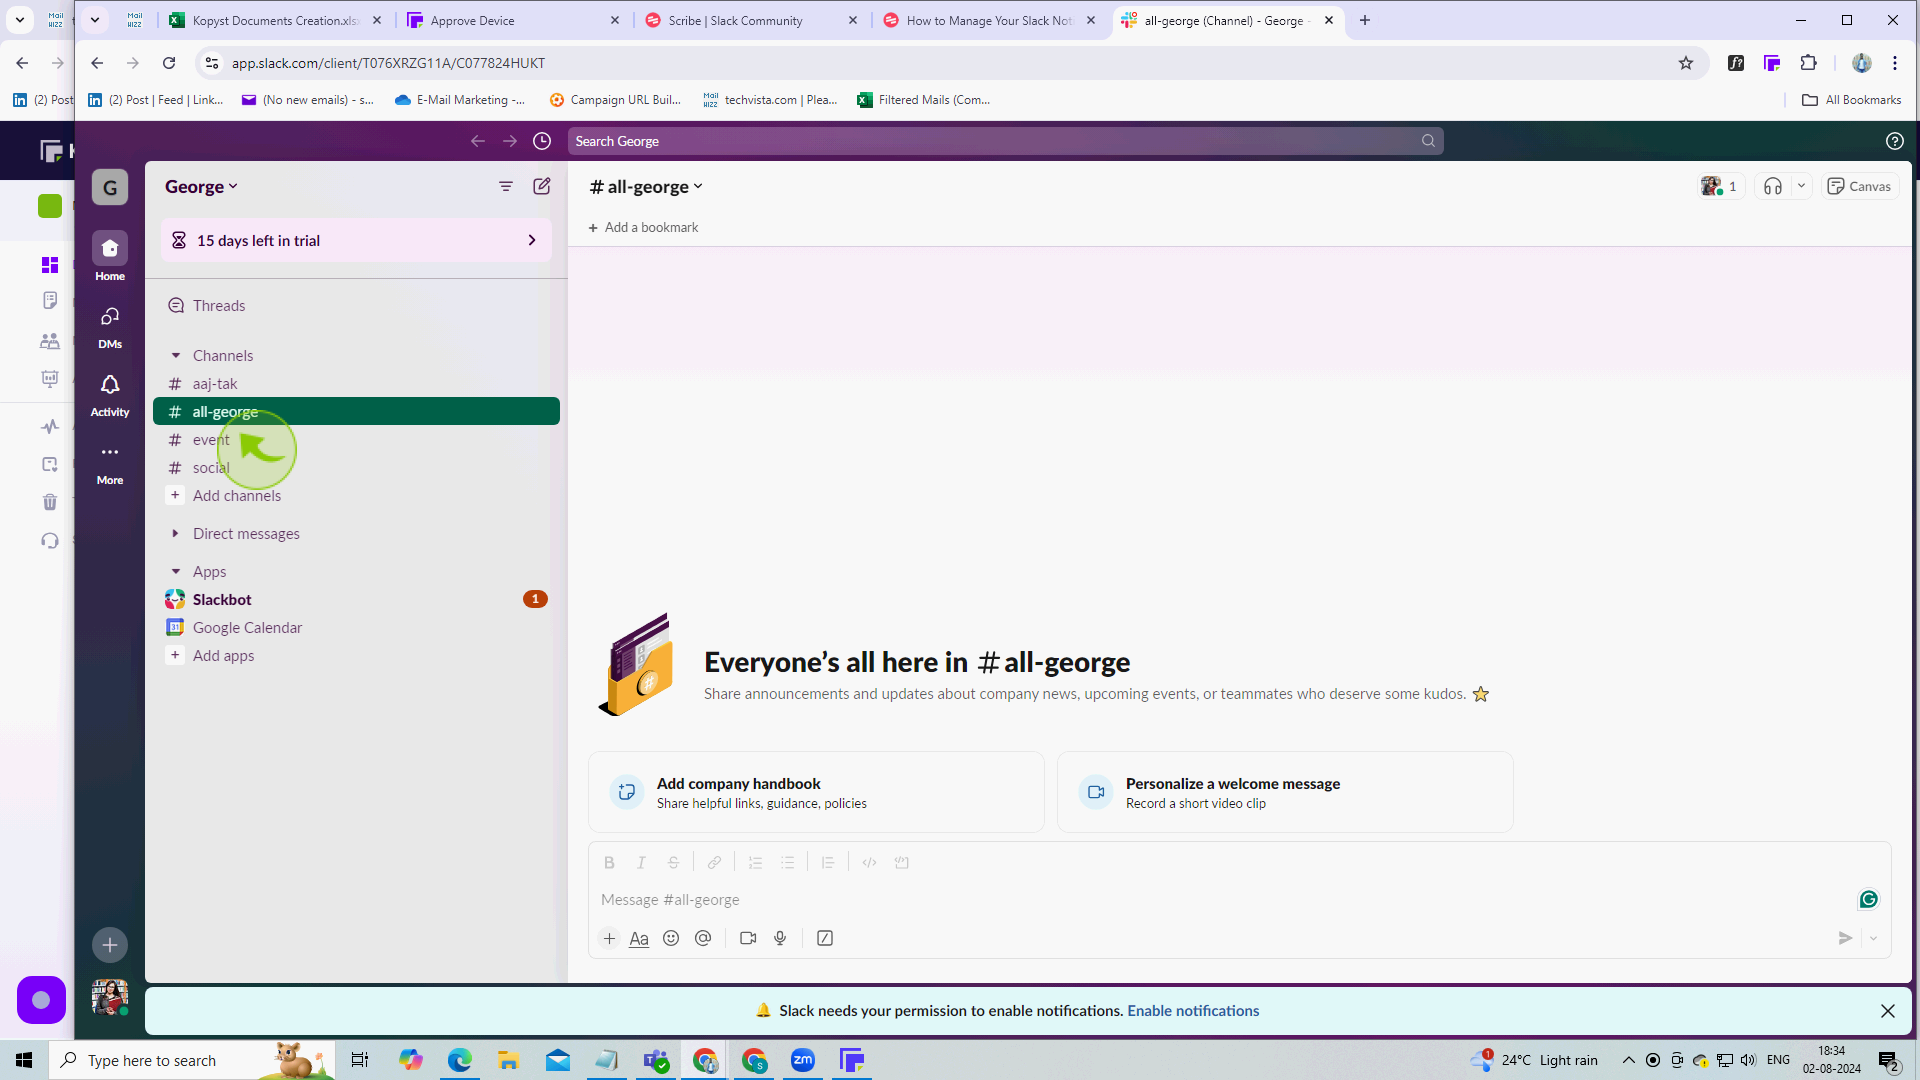The image size is (1920, 1080).
Task: Open the #all-george channel header dropdown
Action: click(x=646, y=187)
